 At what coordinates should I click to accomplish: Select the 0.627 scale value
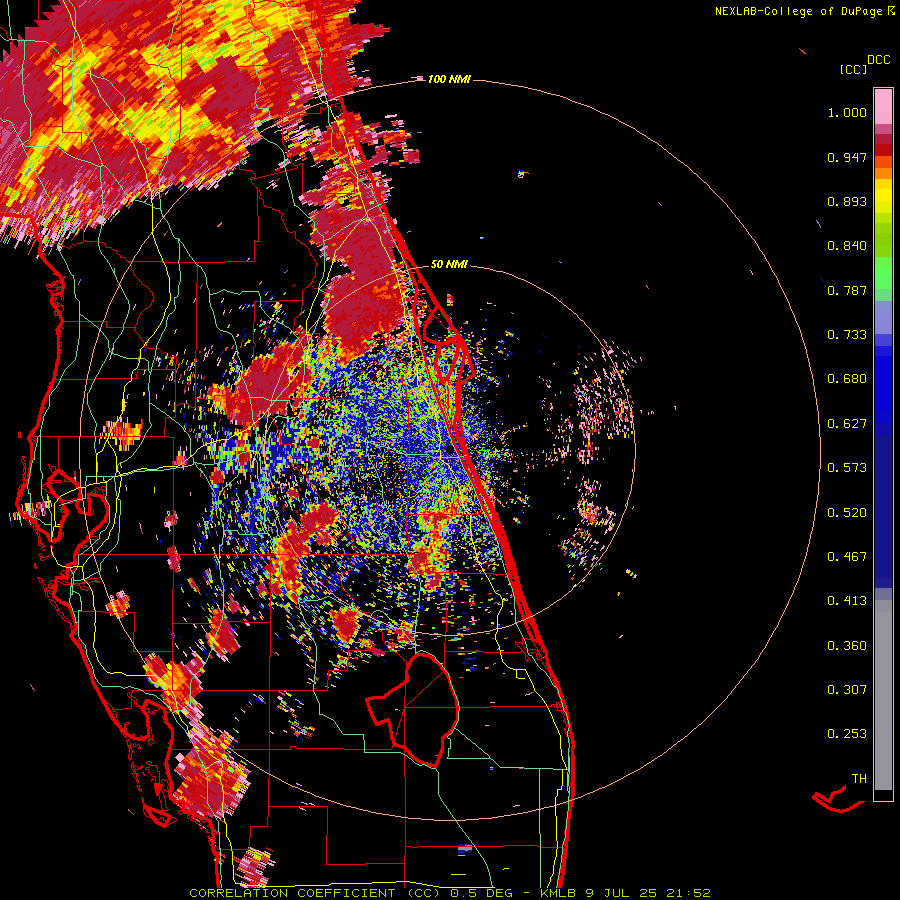(847, 424)
